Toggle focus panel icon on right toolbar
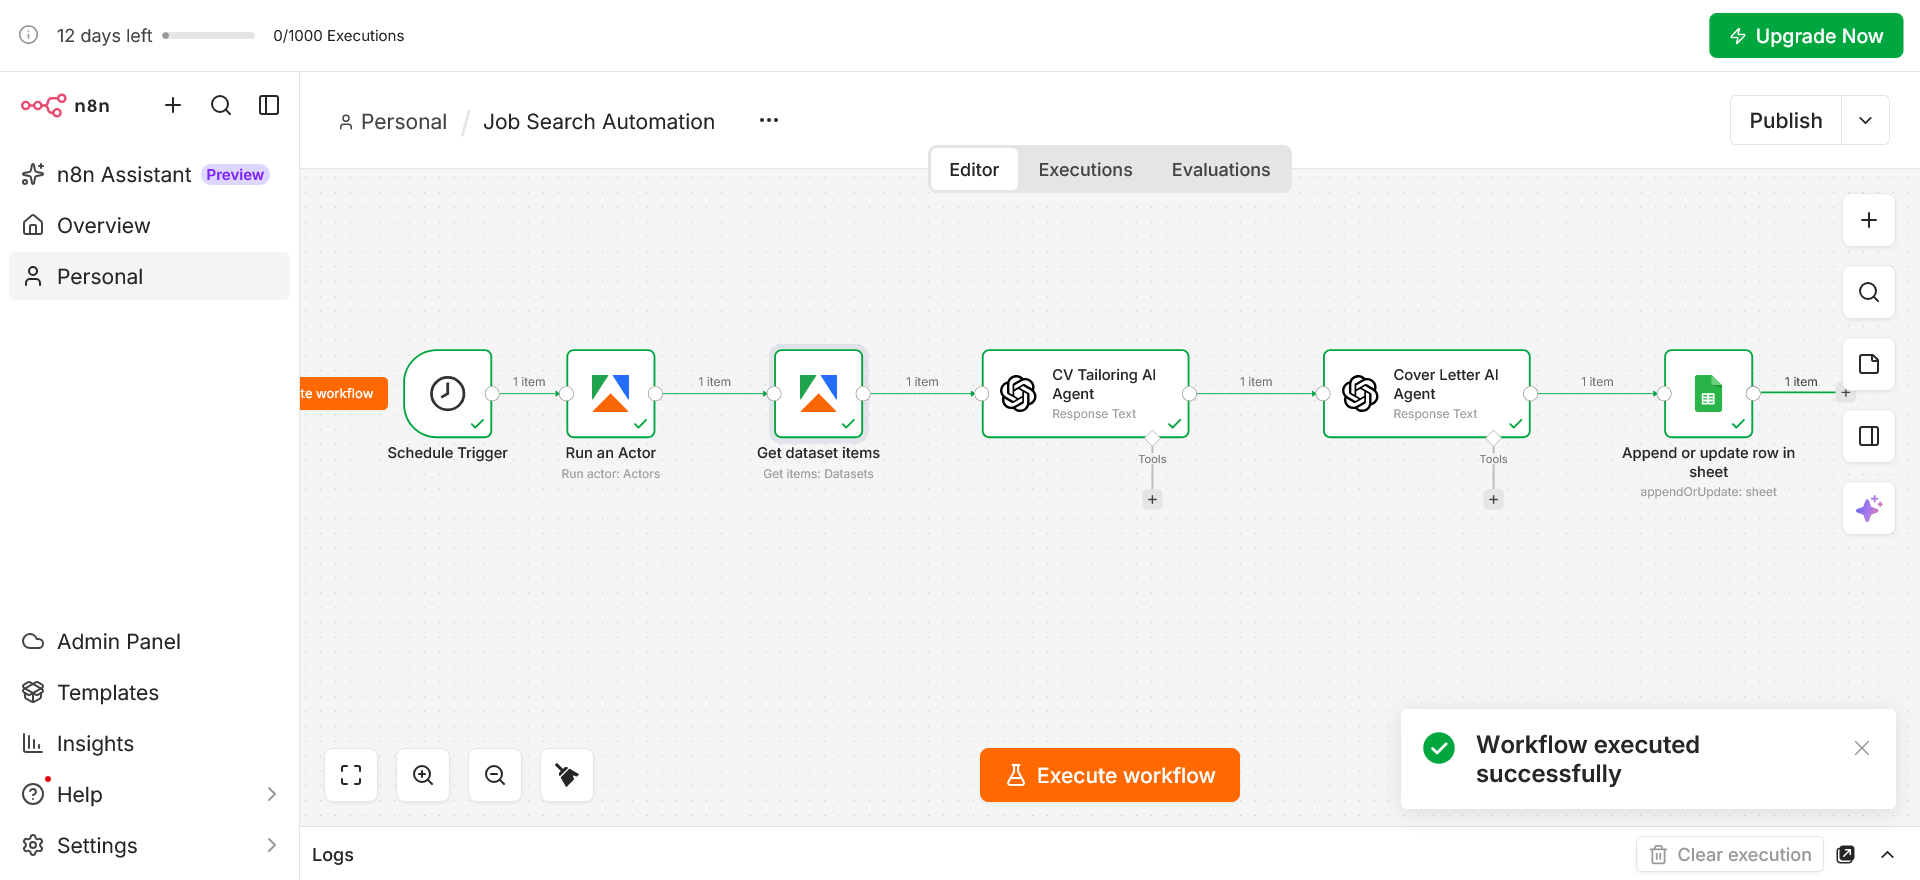Screen dimensions: 1920x880 coord(1869,436)
